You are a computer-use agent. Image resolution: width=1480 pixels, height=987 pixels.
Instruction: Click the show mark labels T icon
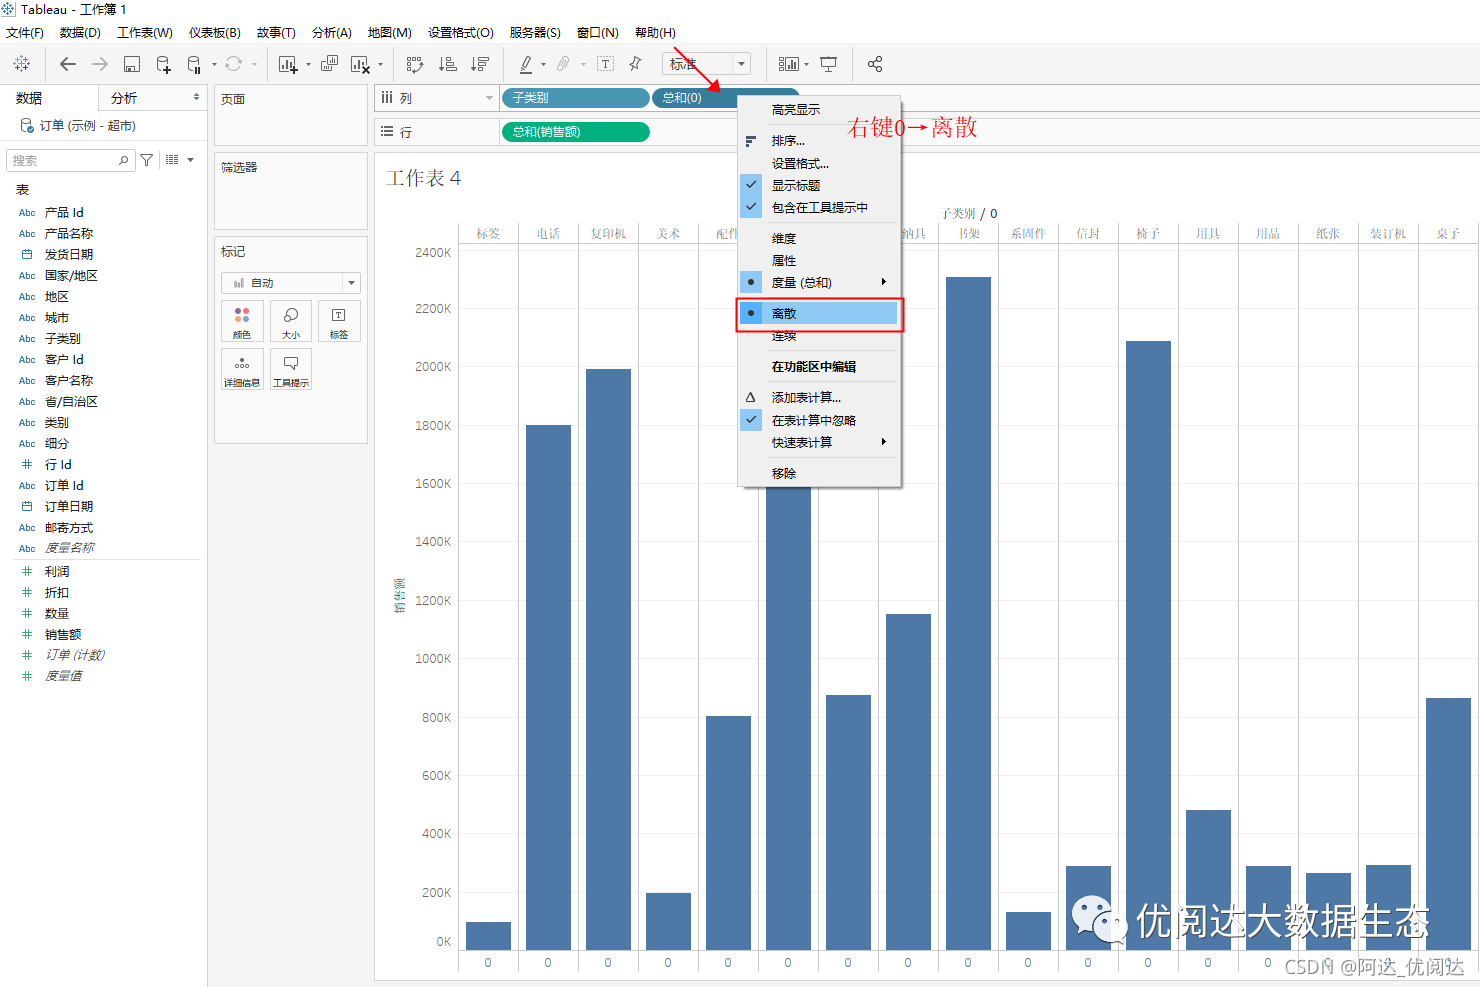pyautogui.click(x=605, y=64)
